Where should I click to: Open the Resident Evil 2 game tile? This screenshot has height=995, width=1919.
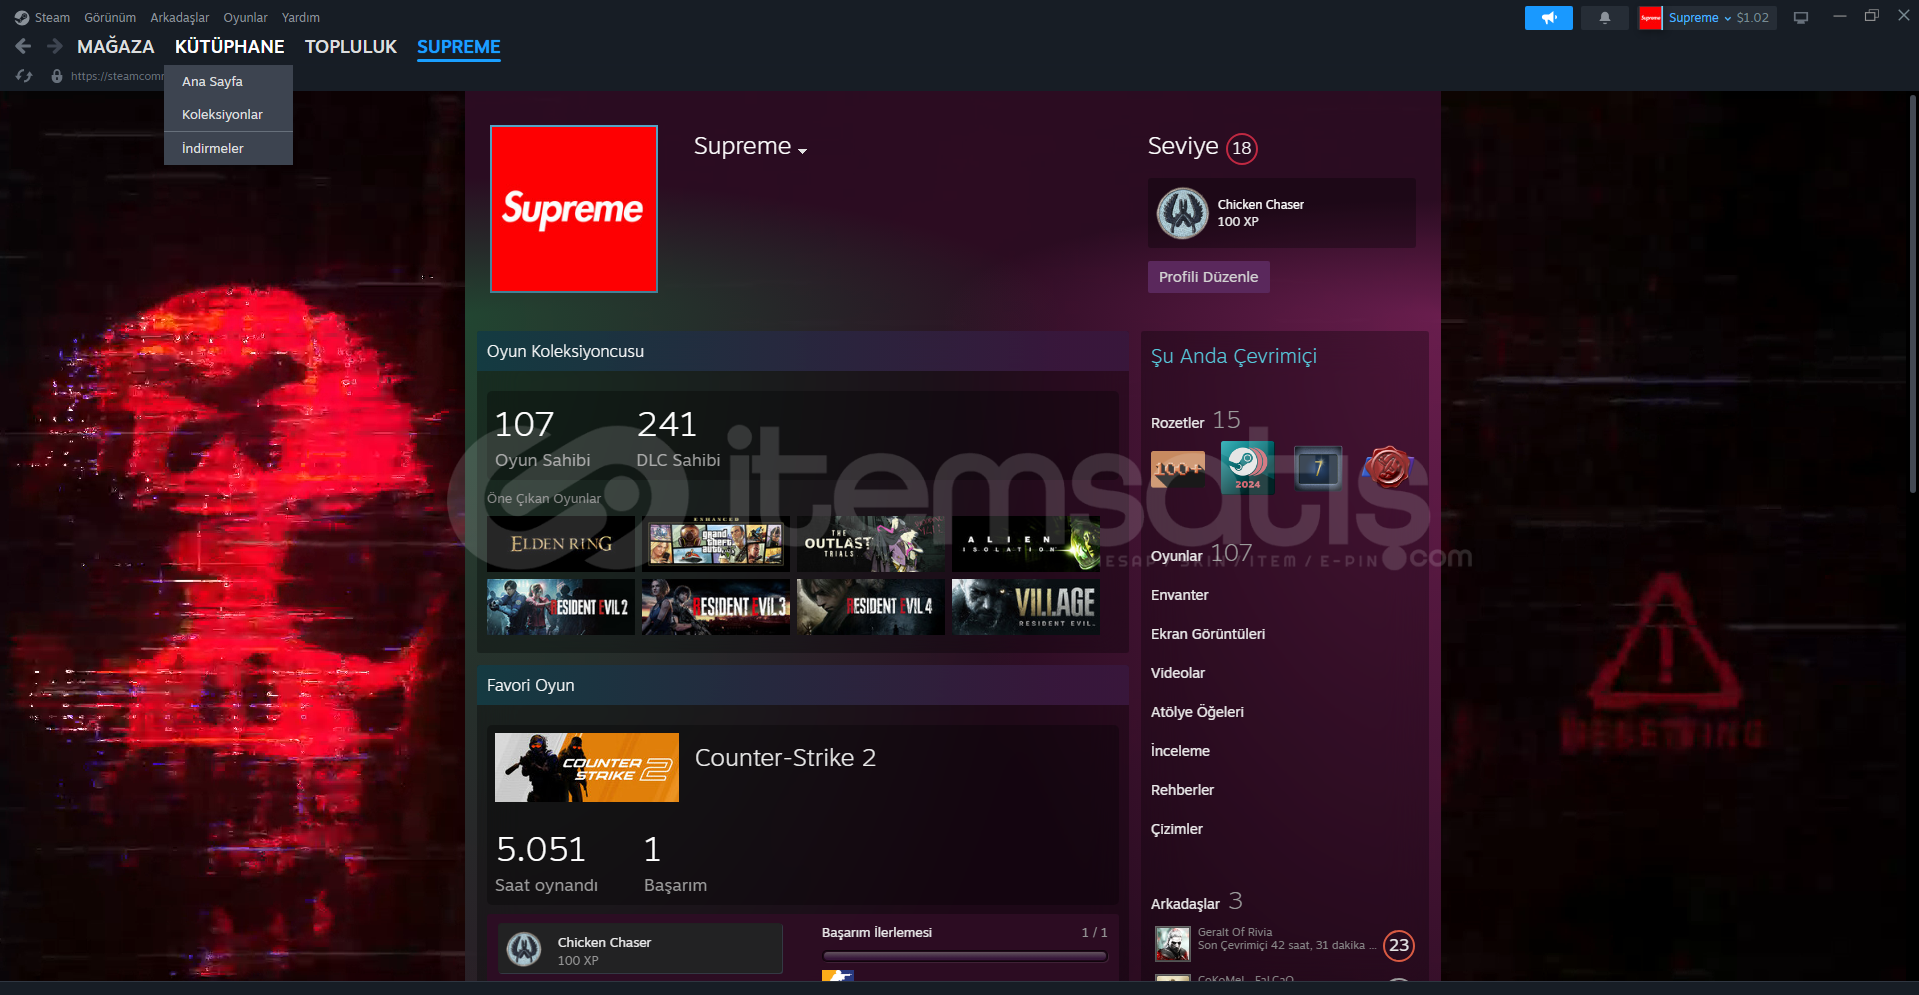[561, 607]
